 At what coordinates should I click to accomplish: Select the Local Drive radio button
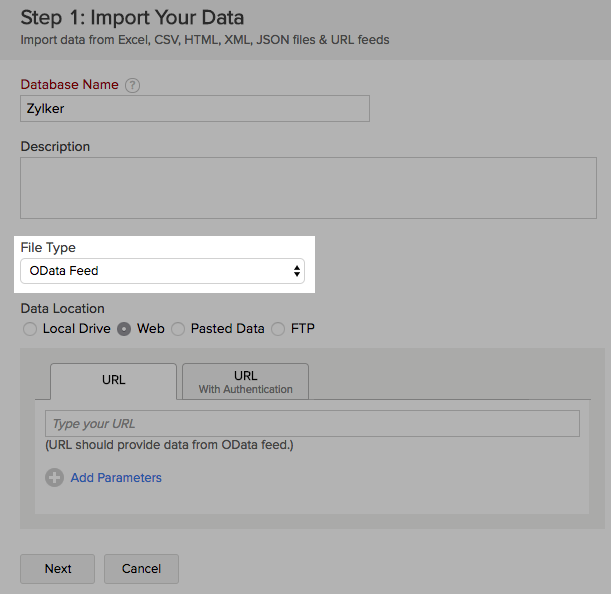click(30, 329)
